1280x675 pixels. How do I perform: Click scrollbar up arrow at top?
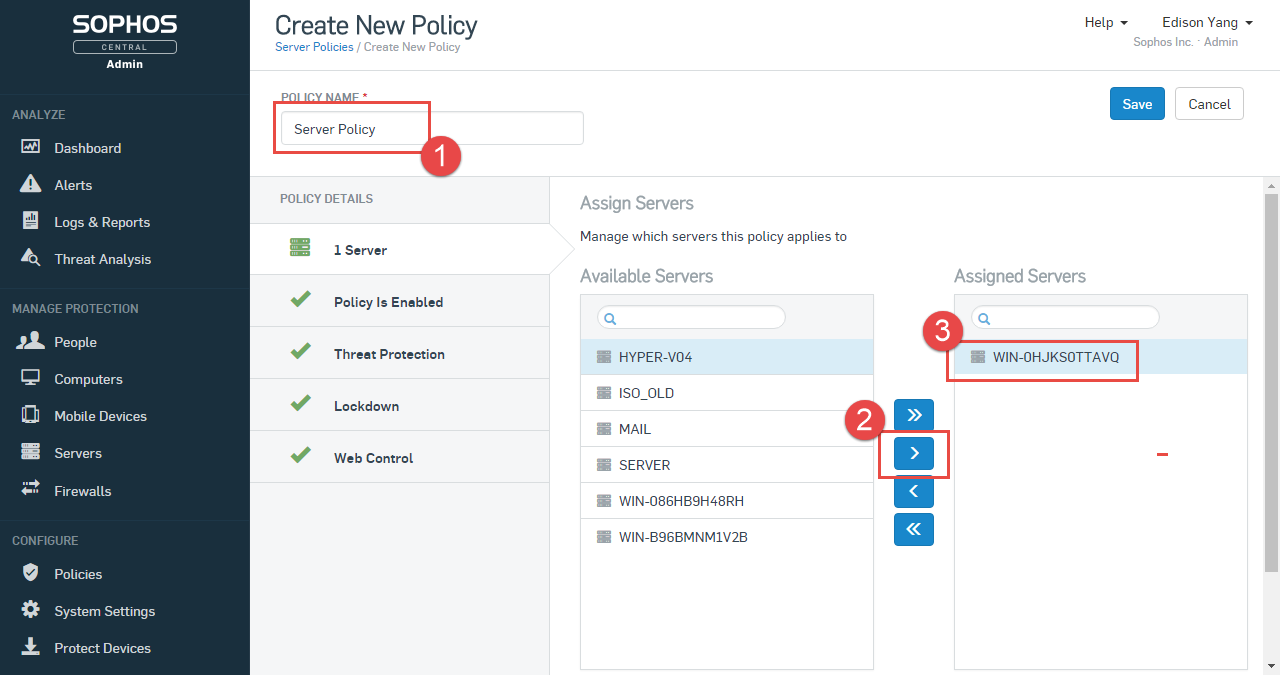(x=1271, y=185)
